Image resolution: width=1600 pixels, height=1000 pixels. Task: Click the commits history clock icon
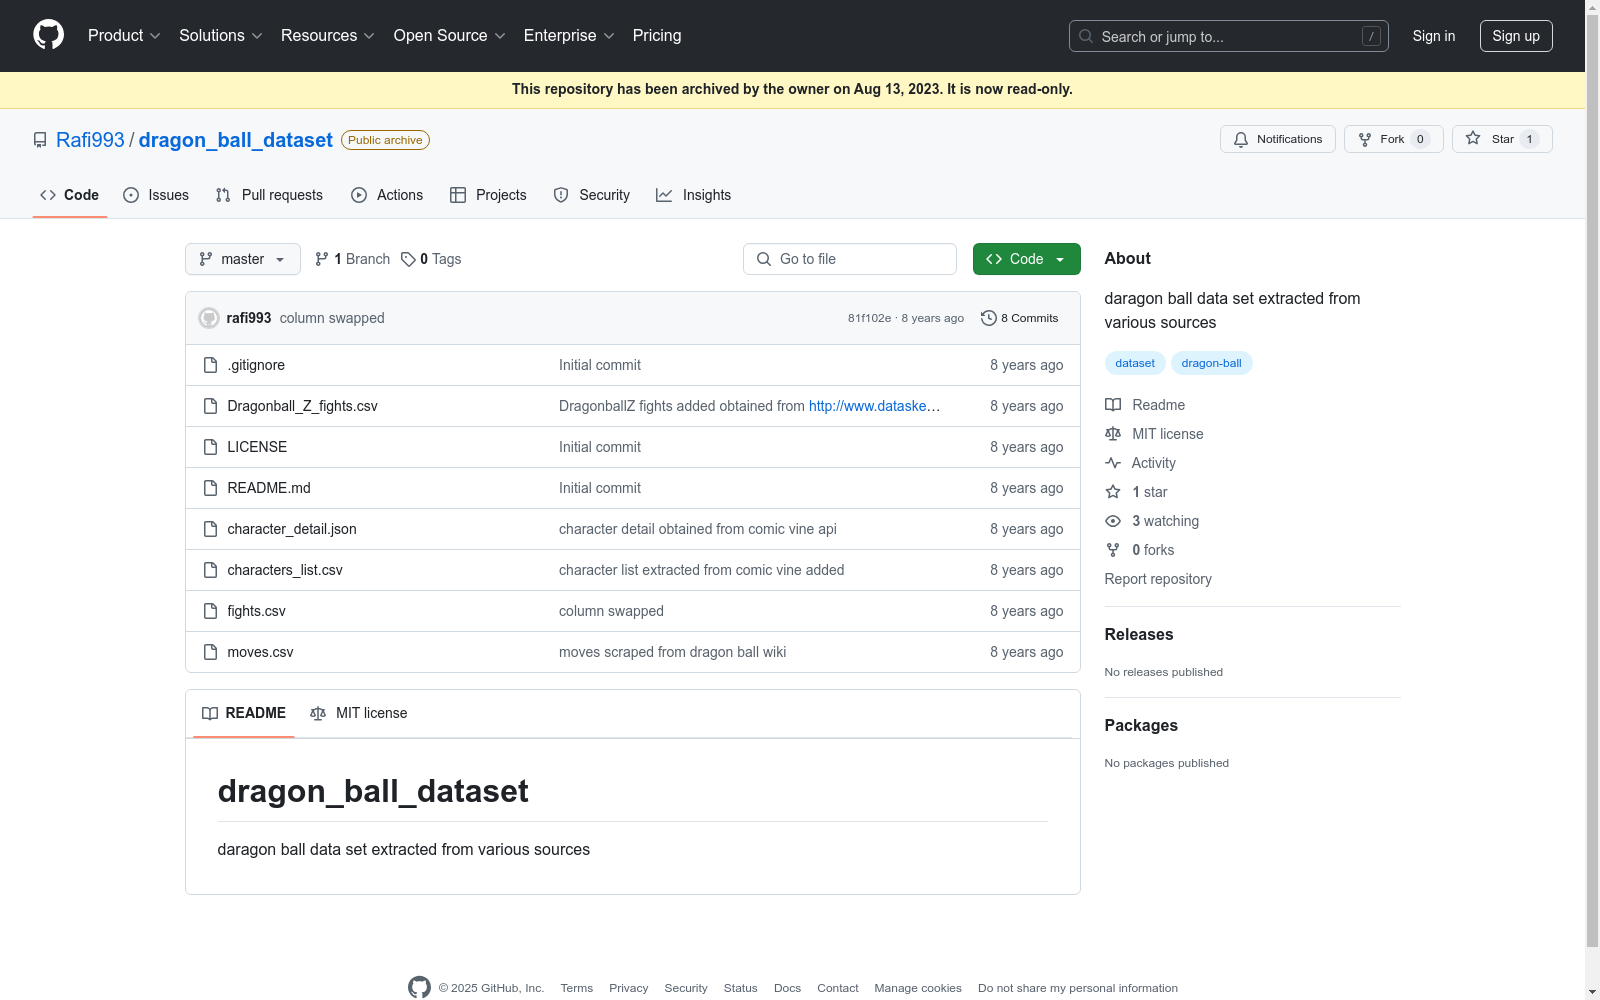tap(989, 318)
